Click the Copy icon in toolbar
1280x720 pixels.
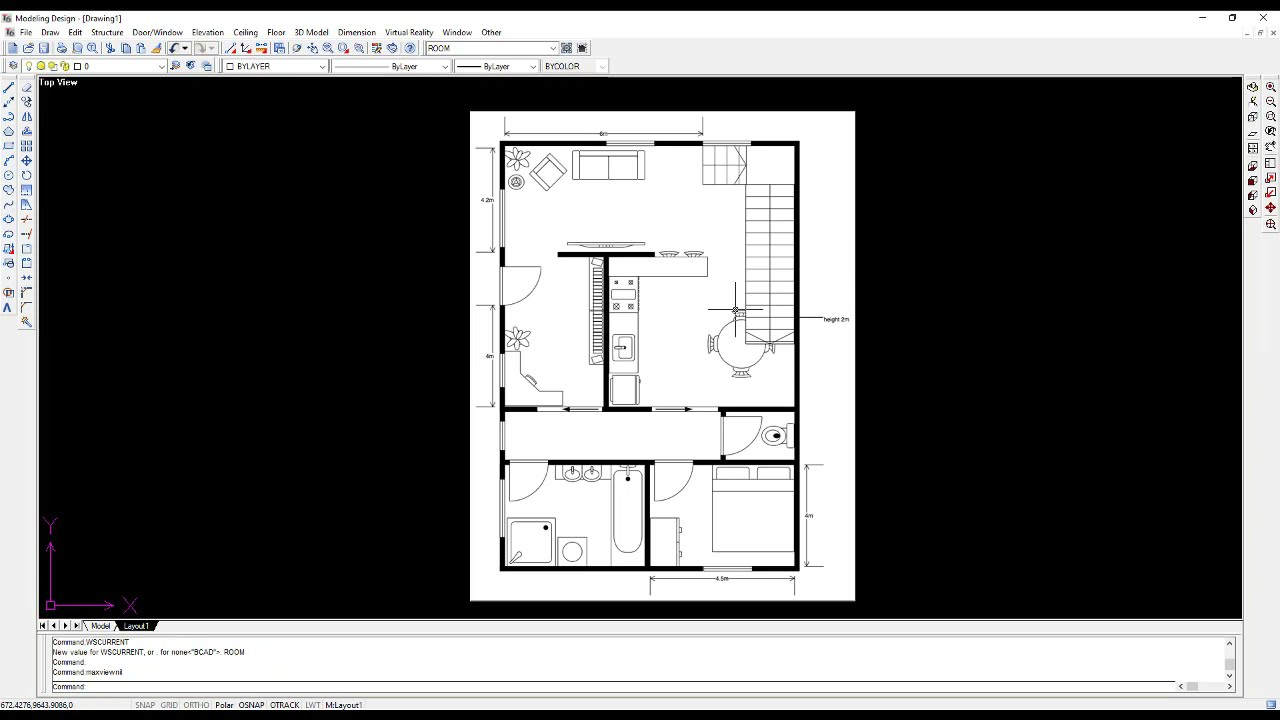pyautogui.click(x=126, y=48)
